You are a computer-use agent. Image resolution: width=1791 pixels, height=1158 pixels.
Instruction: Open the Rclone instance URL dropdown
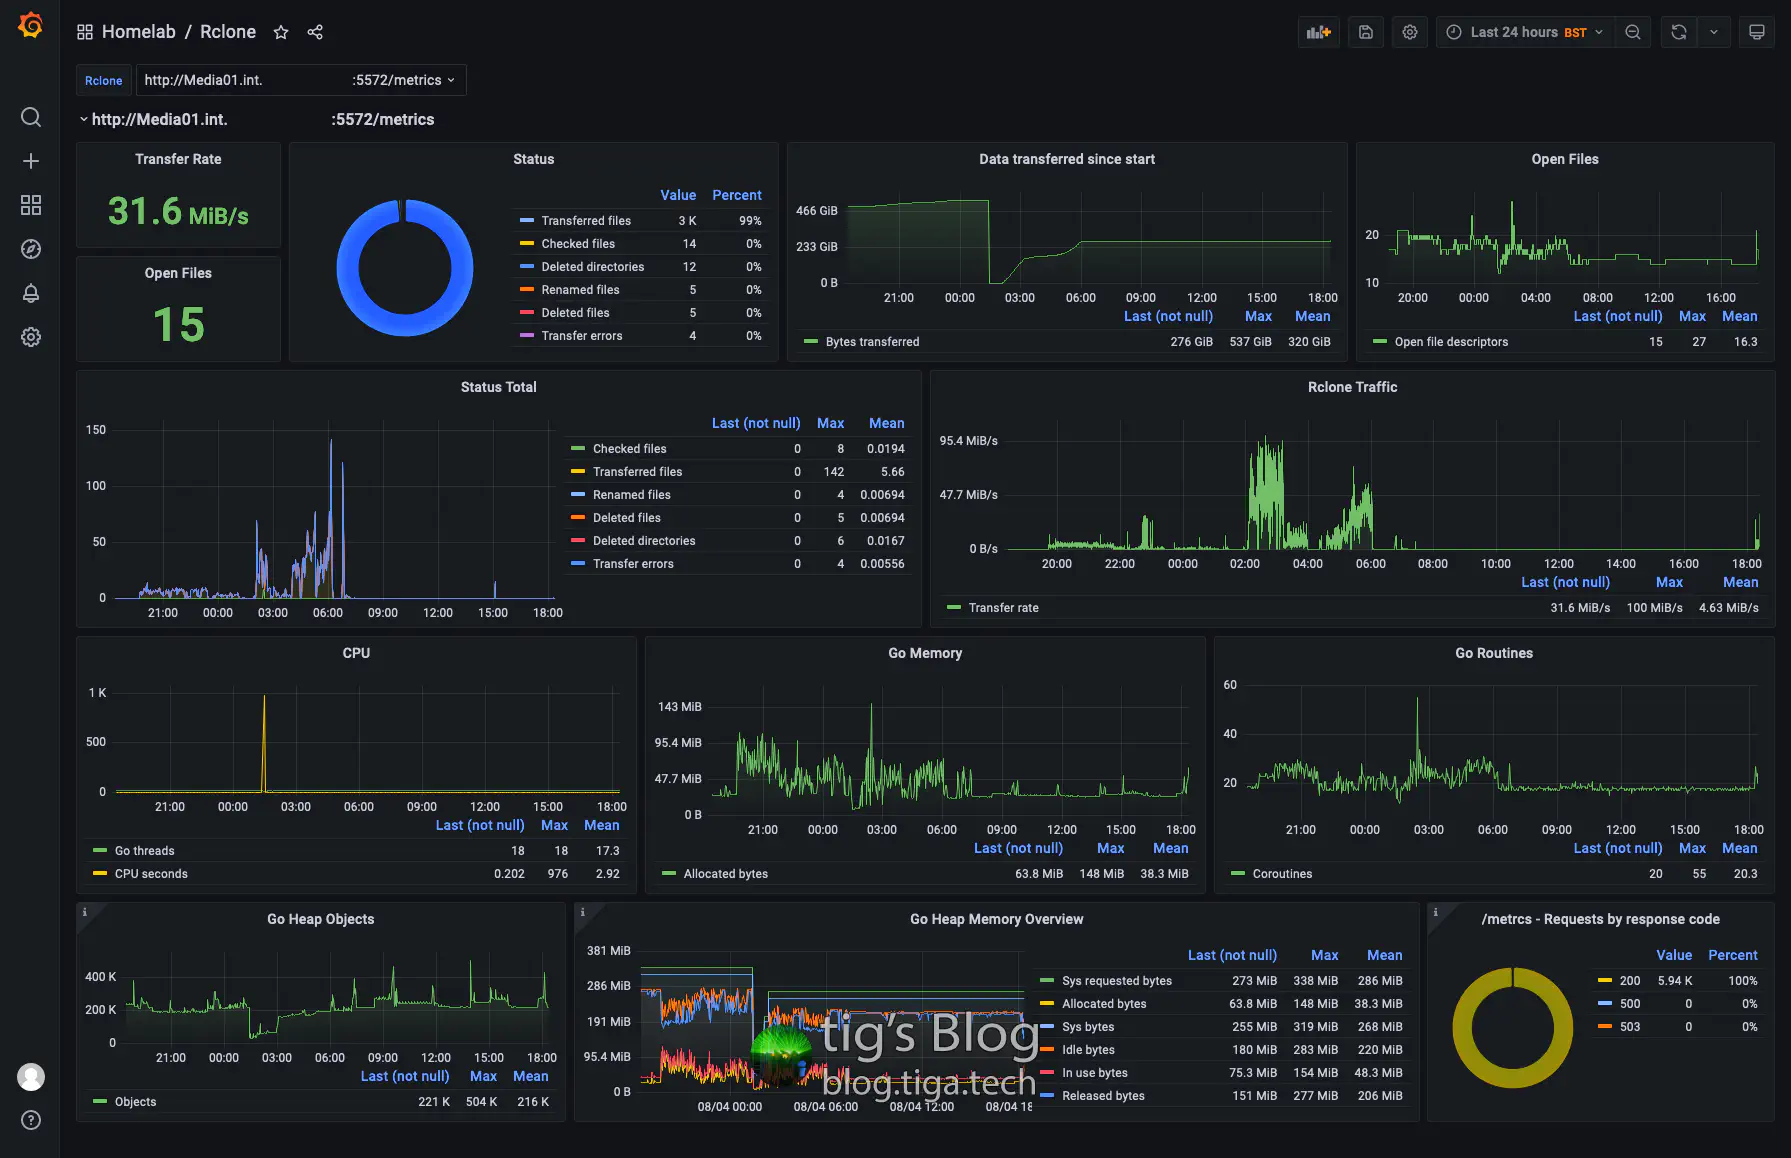pos(301,80)
